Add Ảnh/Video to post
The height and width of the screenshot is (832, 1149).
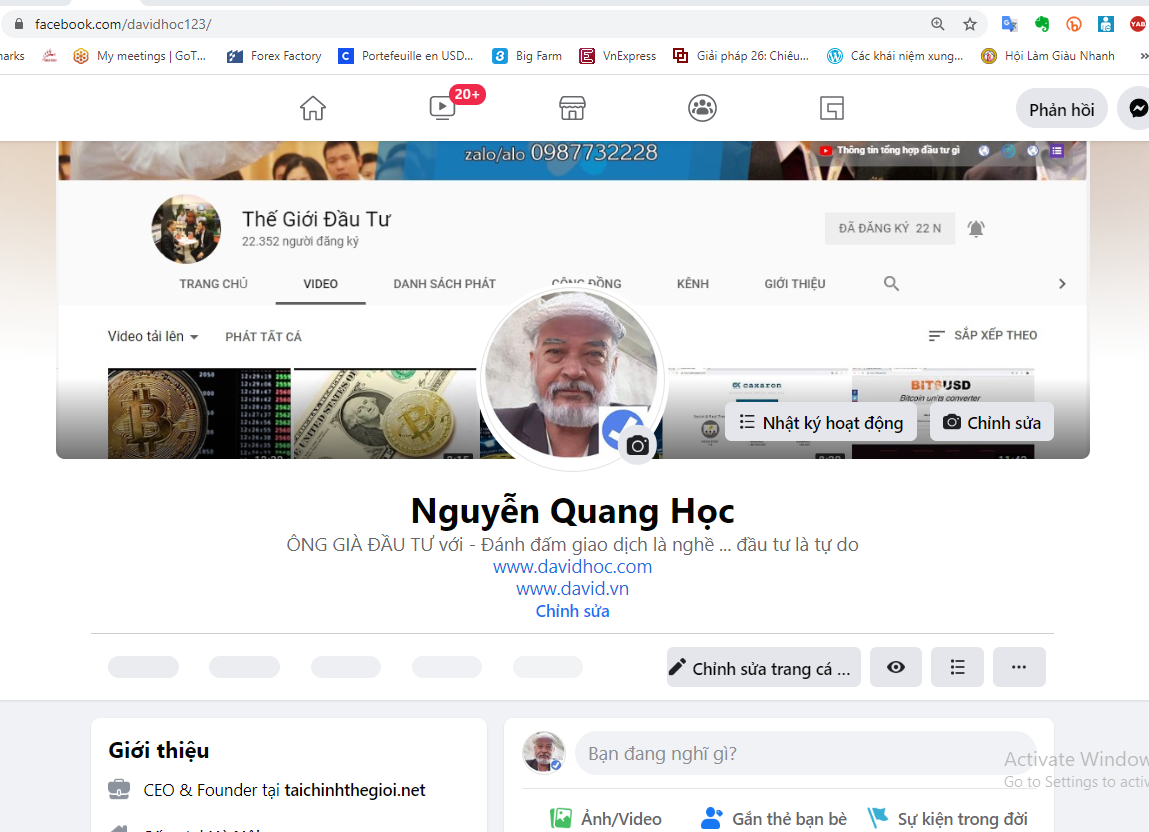click(605, 819)
